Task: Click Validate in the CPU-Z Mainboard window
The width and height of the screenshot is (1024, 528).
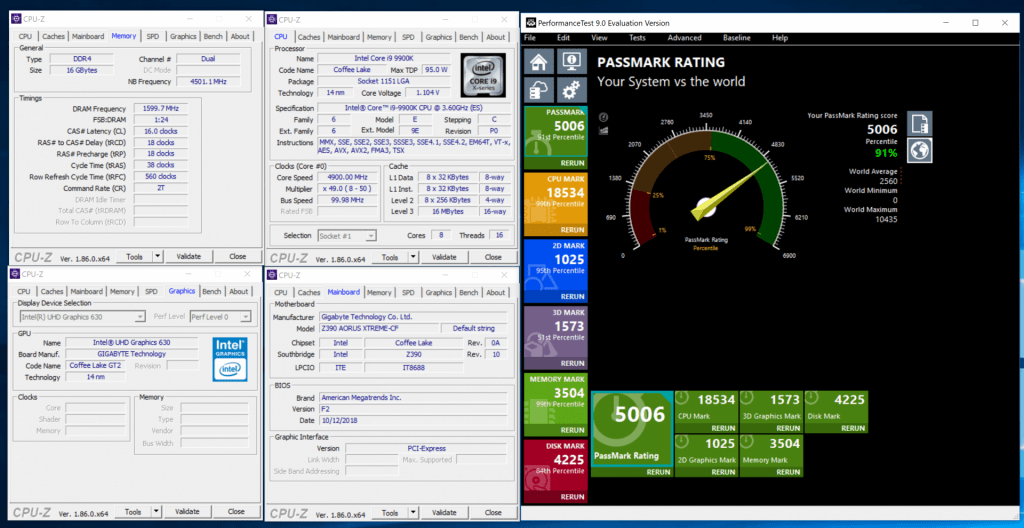Action: click(x=443, y=512)
